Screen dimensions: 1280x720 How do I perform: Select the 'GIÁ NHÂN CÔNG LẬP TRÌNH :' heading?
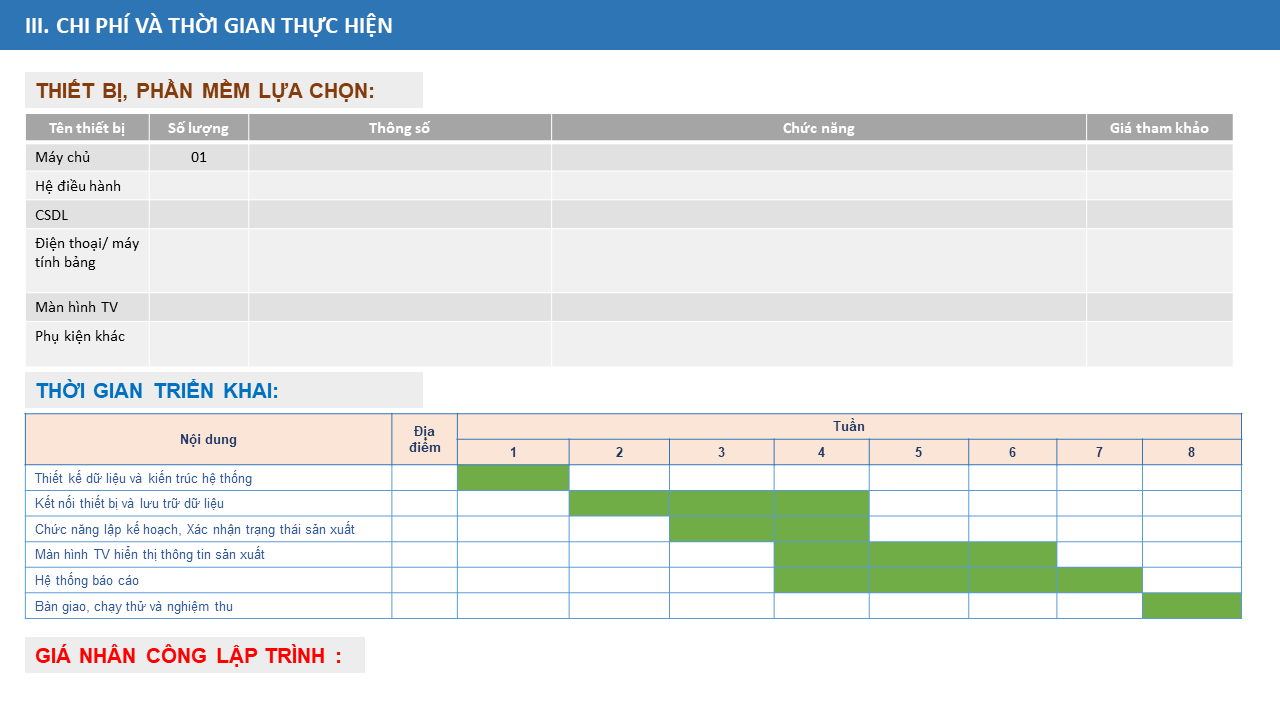[x=188, y=656]
